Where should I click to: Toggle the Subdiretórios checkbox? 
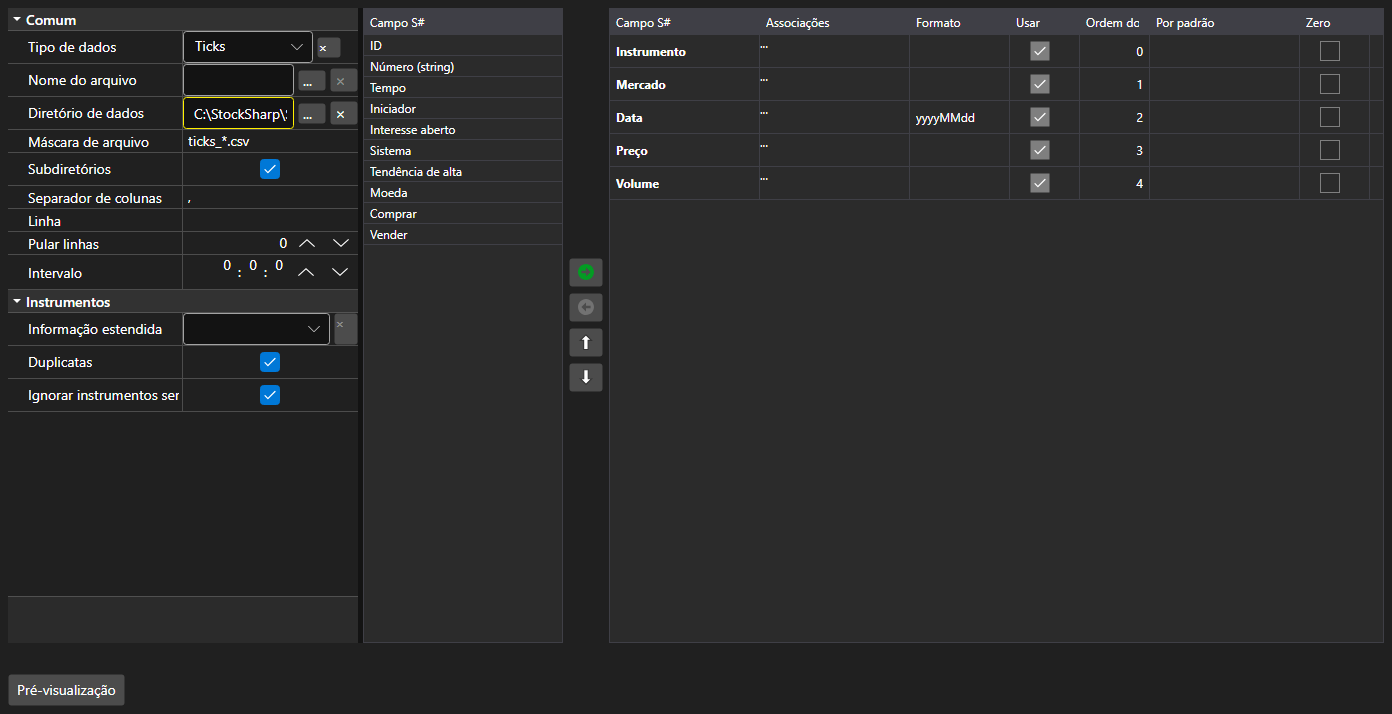tap(270, 169)
